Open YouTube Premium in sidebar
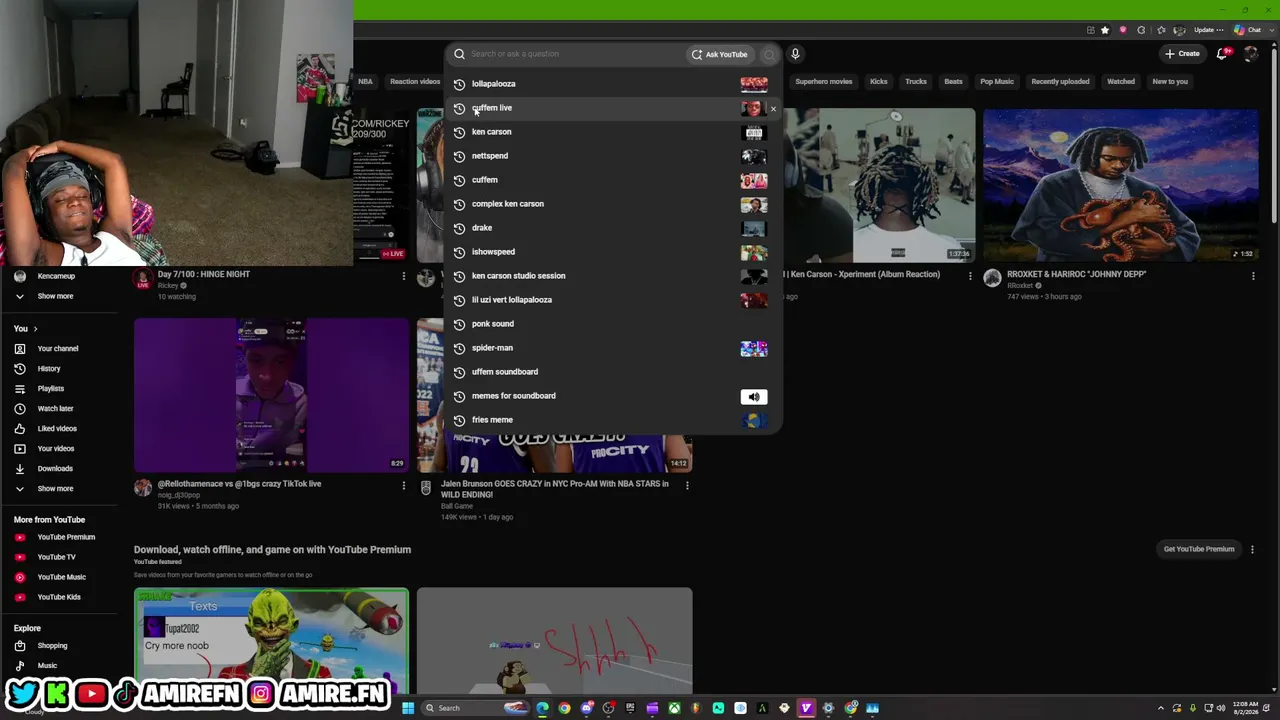This screenshot has width=1280, height=720. (x=66, y=537)
